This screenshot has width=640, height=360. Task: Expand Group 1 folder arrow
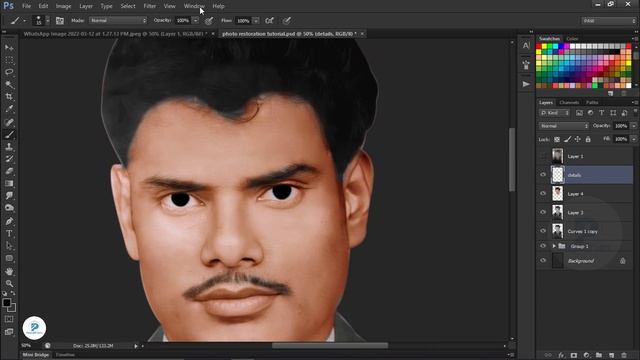[554, 246]
